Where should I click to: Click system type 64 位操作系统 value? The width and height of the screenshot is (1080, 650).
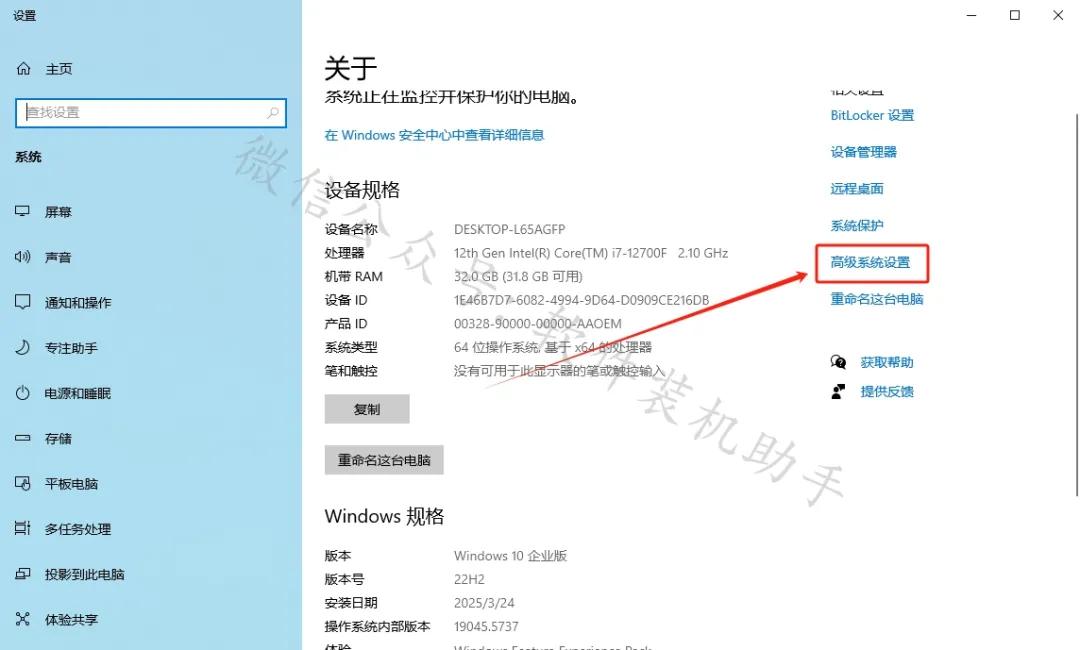point(552,347)
